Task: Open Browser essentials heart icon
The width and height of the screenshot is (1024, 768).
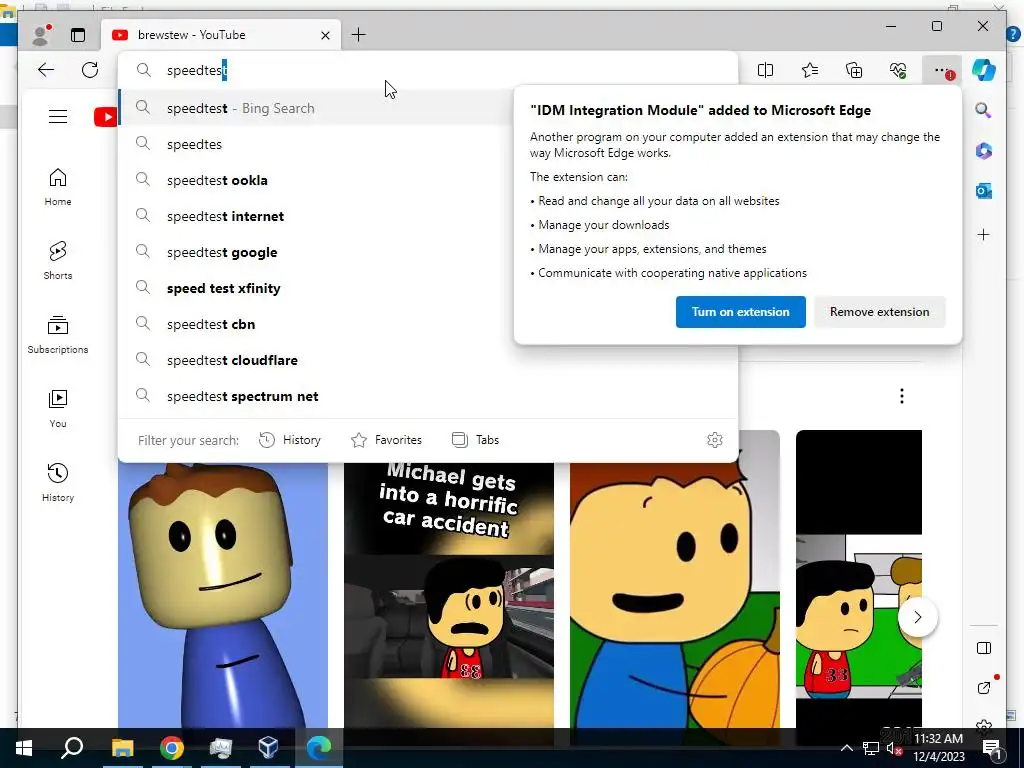Action: click(x=898, y=70)
